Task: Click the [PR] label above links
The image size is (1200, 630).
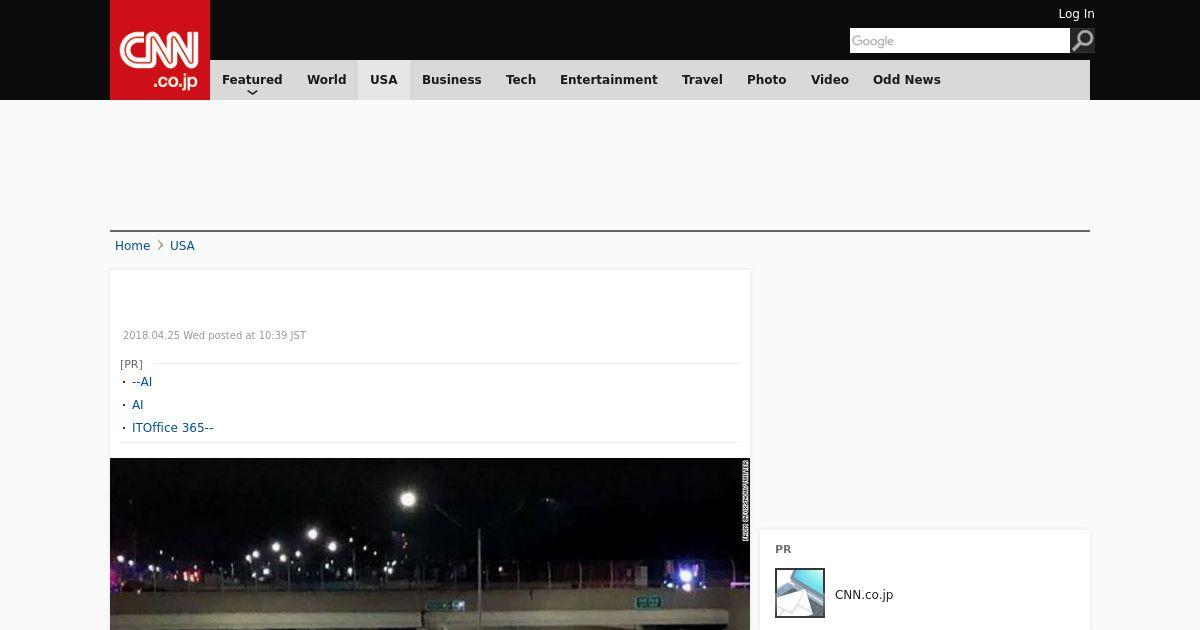Action: (x=131, y=364)
